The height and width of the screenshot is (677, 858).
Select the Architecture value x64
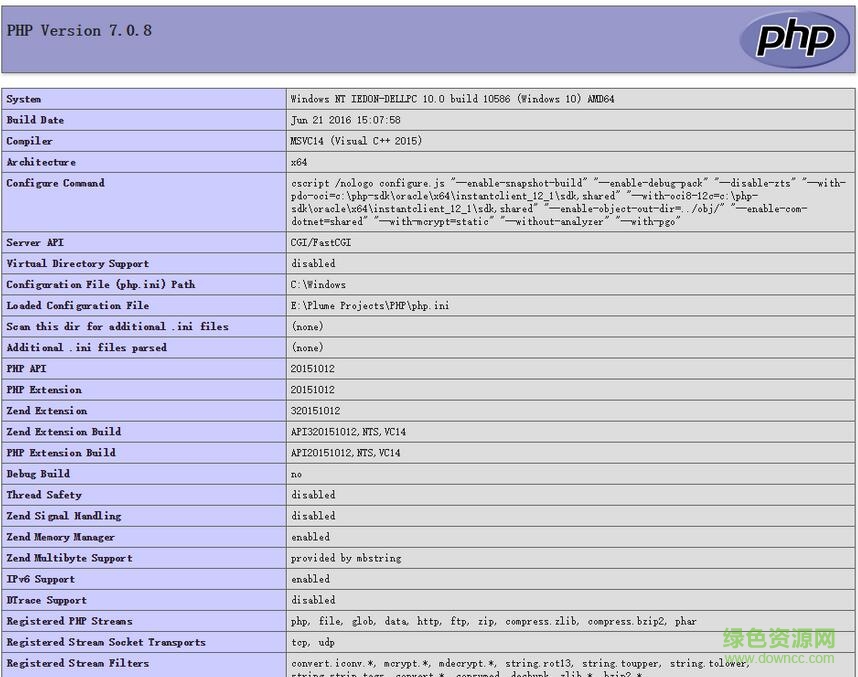299,162
